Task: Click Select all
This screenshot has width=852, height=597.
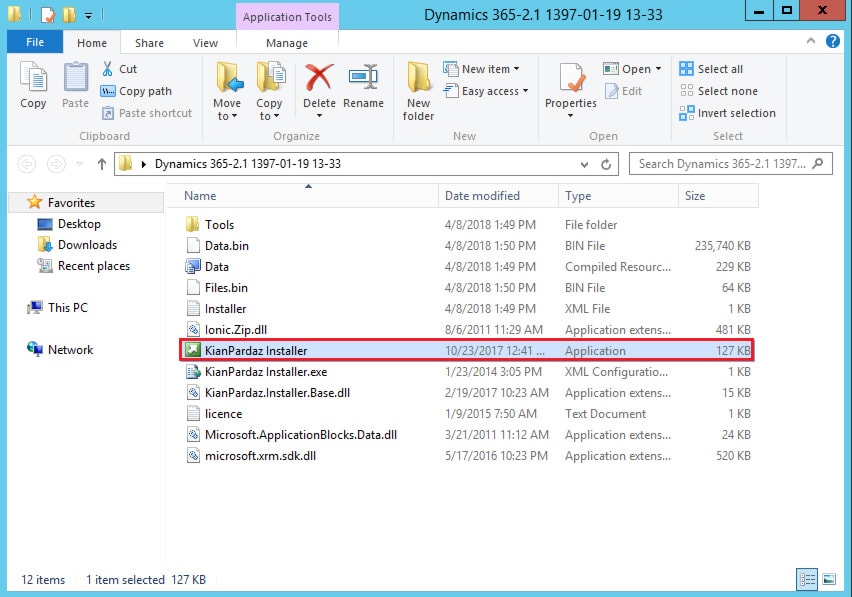Action: tap(711, 69)
